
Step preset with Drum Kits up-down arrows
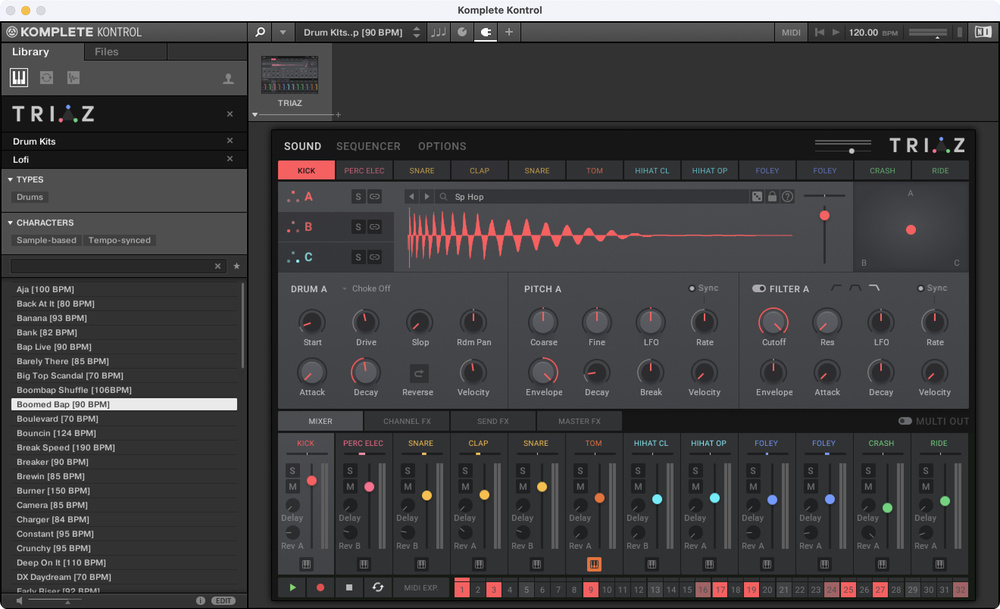(x=416, y=32)
